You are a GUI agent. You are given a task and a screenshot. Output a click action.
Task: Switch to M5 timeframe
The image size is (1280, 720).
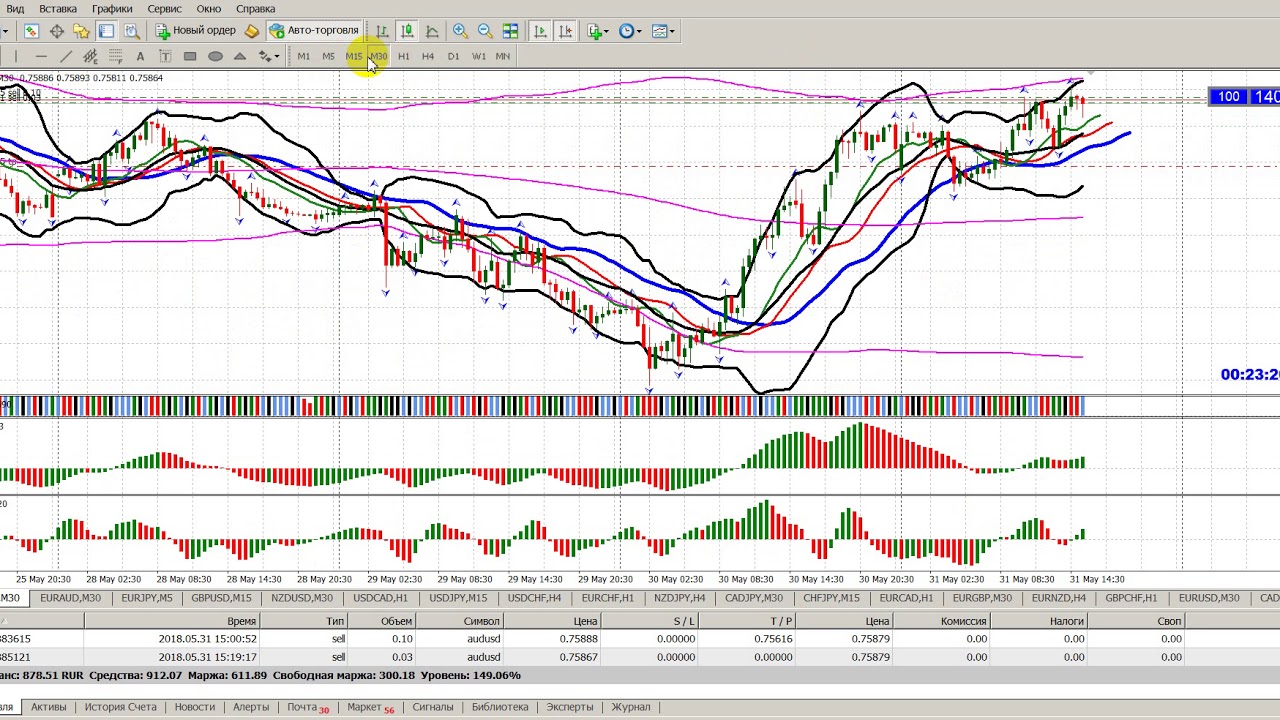328,56
